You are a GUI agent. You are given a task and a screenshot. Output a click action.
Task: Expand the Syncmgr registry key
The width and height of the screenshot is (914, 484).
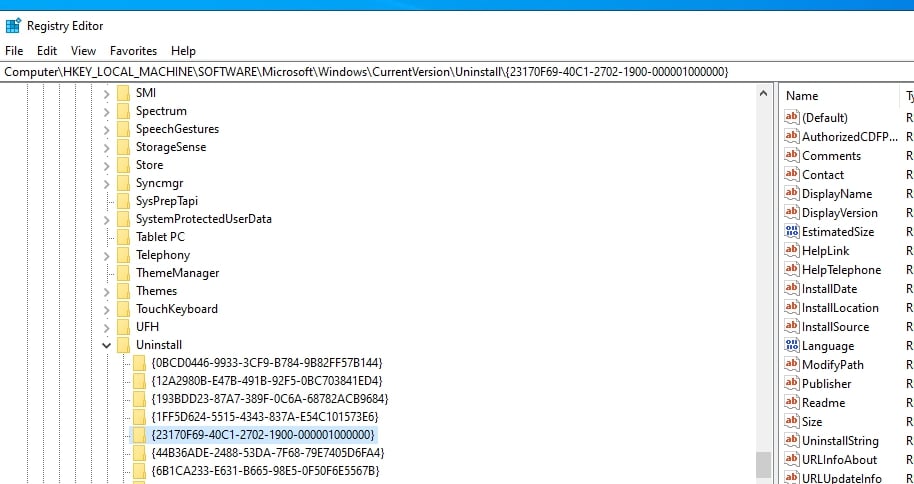pyautogui.click(x=107, y=183)
